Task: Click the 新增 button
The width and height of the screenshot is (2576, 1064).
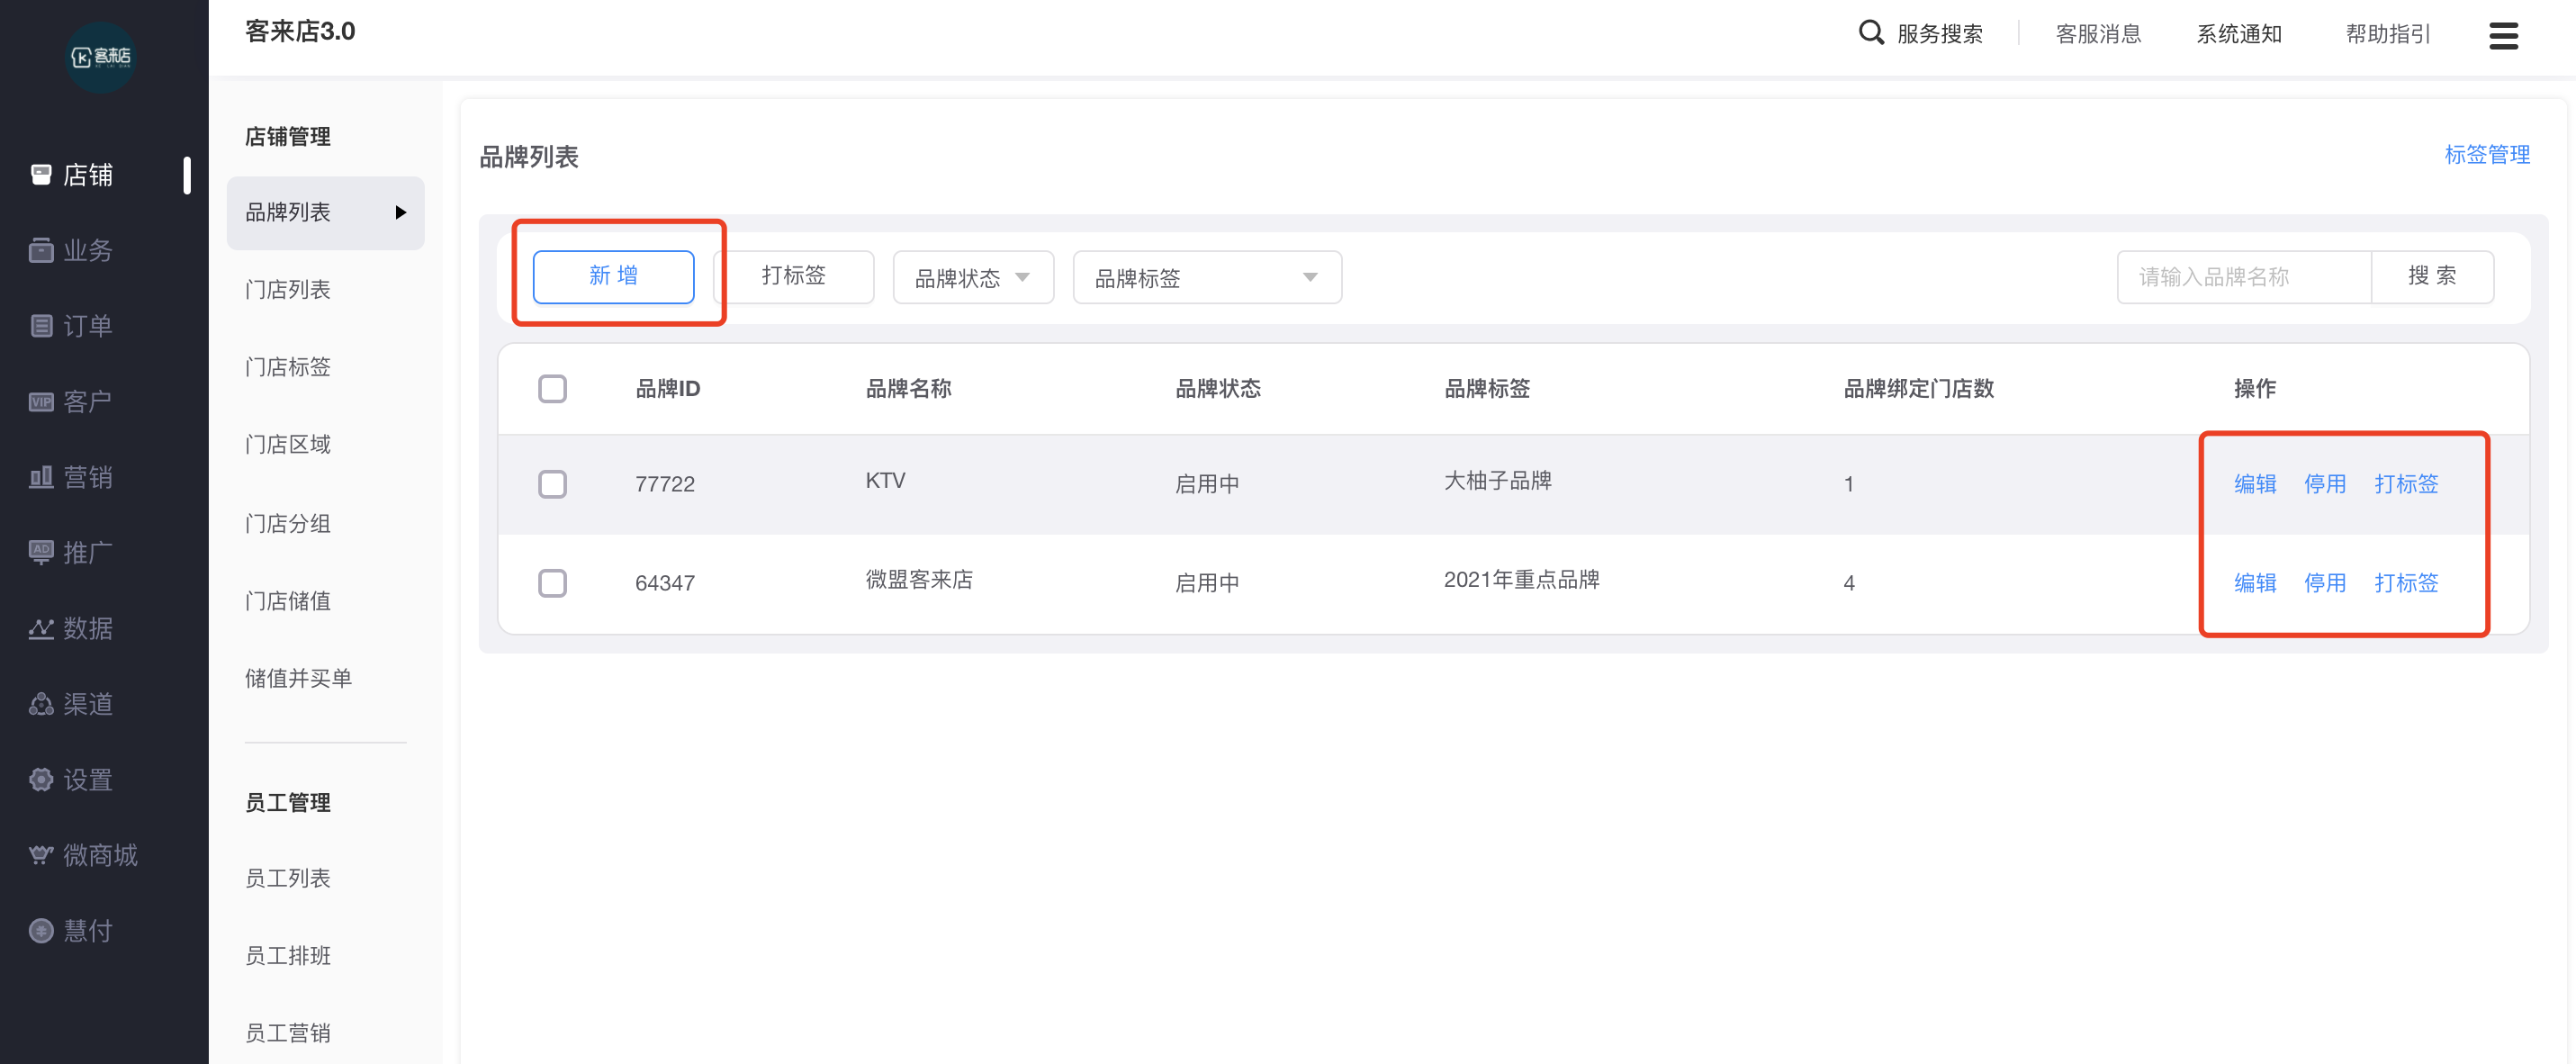Action: [613, 277]
